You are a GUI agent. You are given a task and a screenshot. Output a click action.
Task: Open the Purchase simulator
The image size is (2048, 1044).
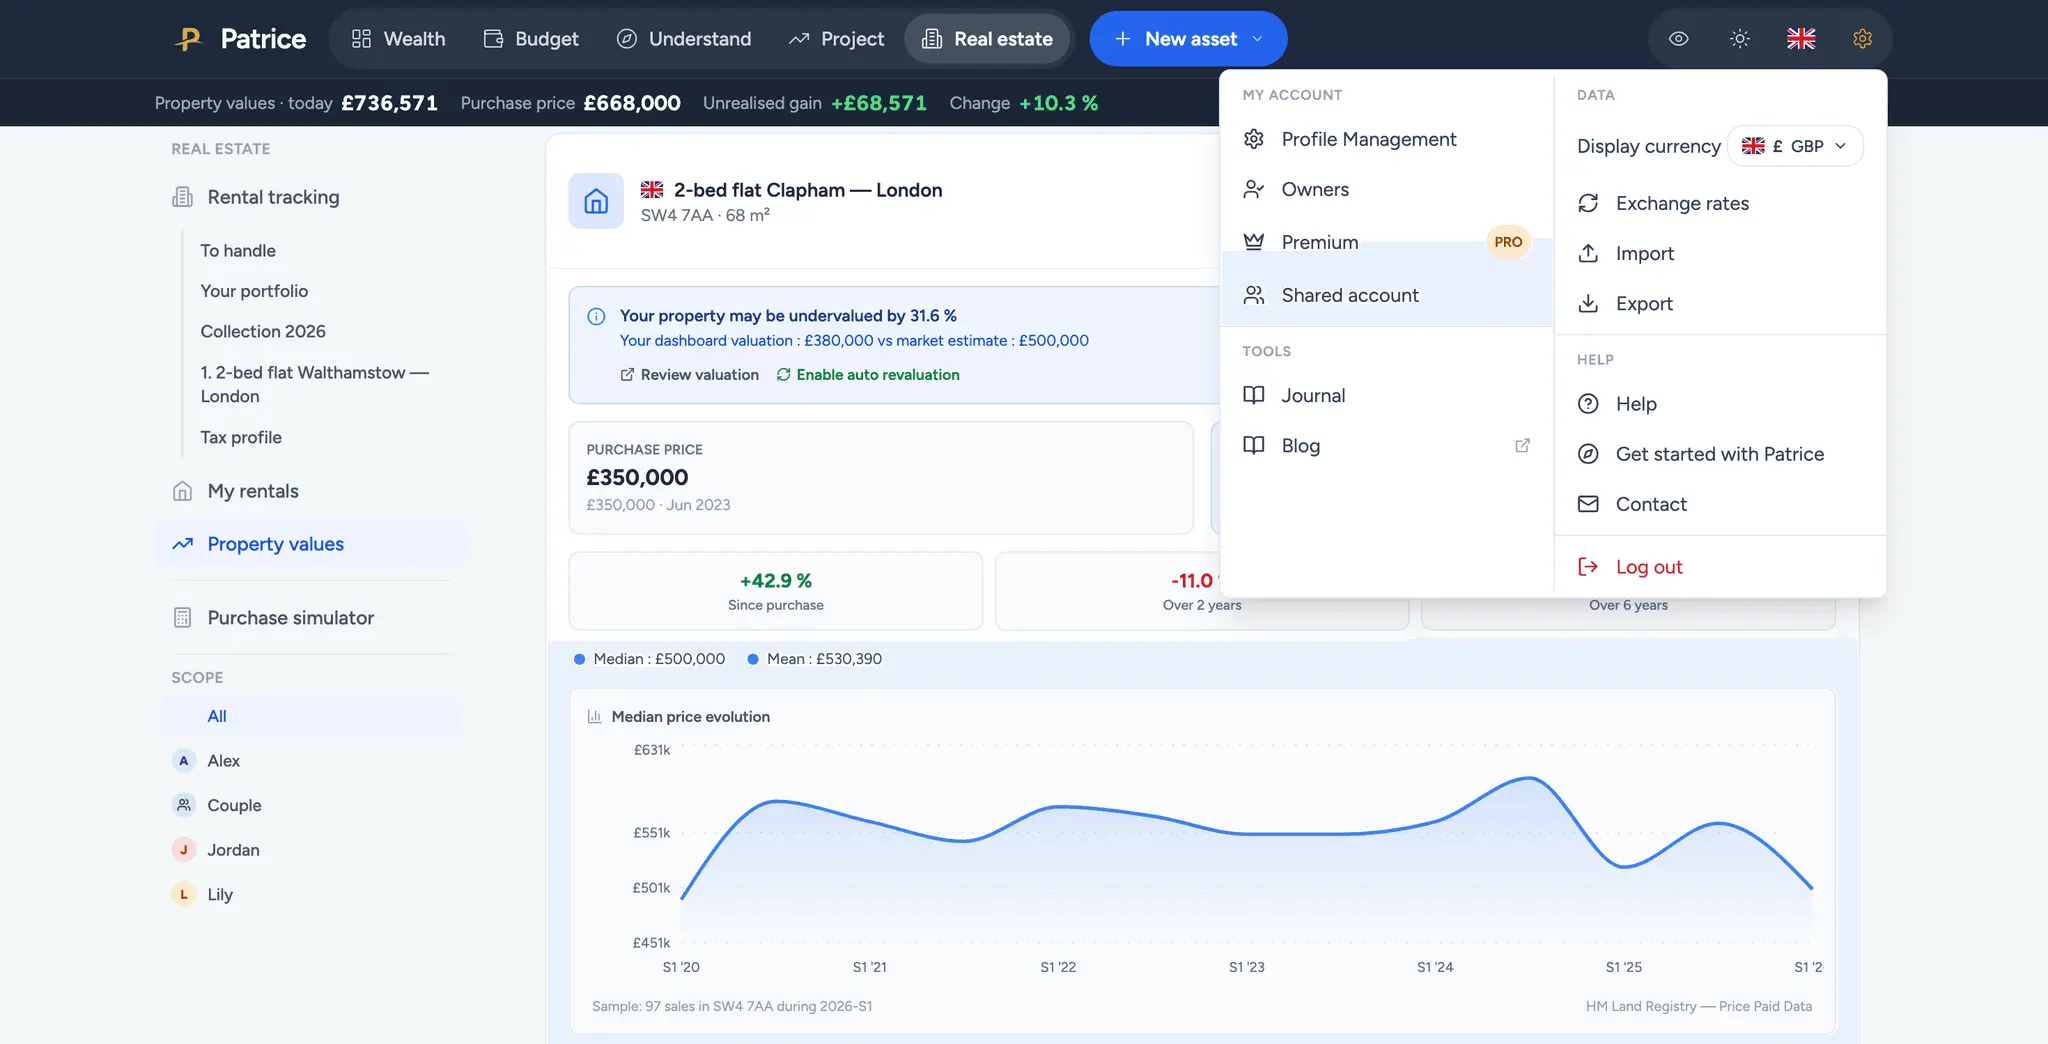310,618
